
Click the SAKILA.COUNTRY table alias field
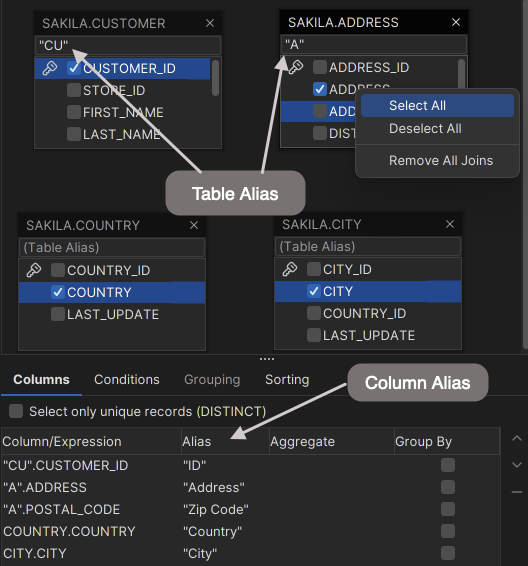112,247
